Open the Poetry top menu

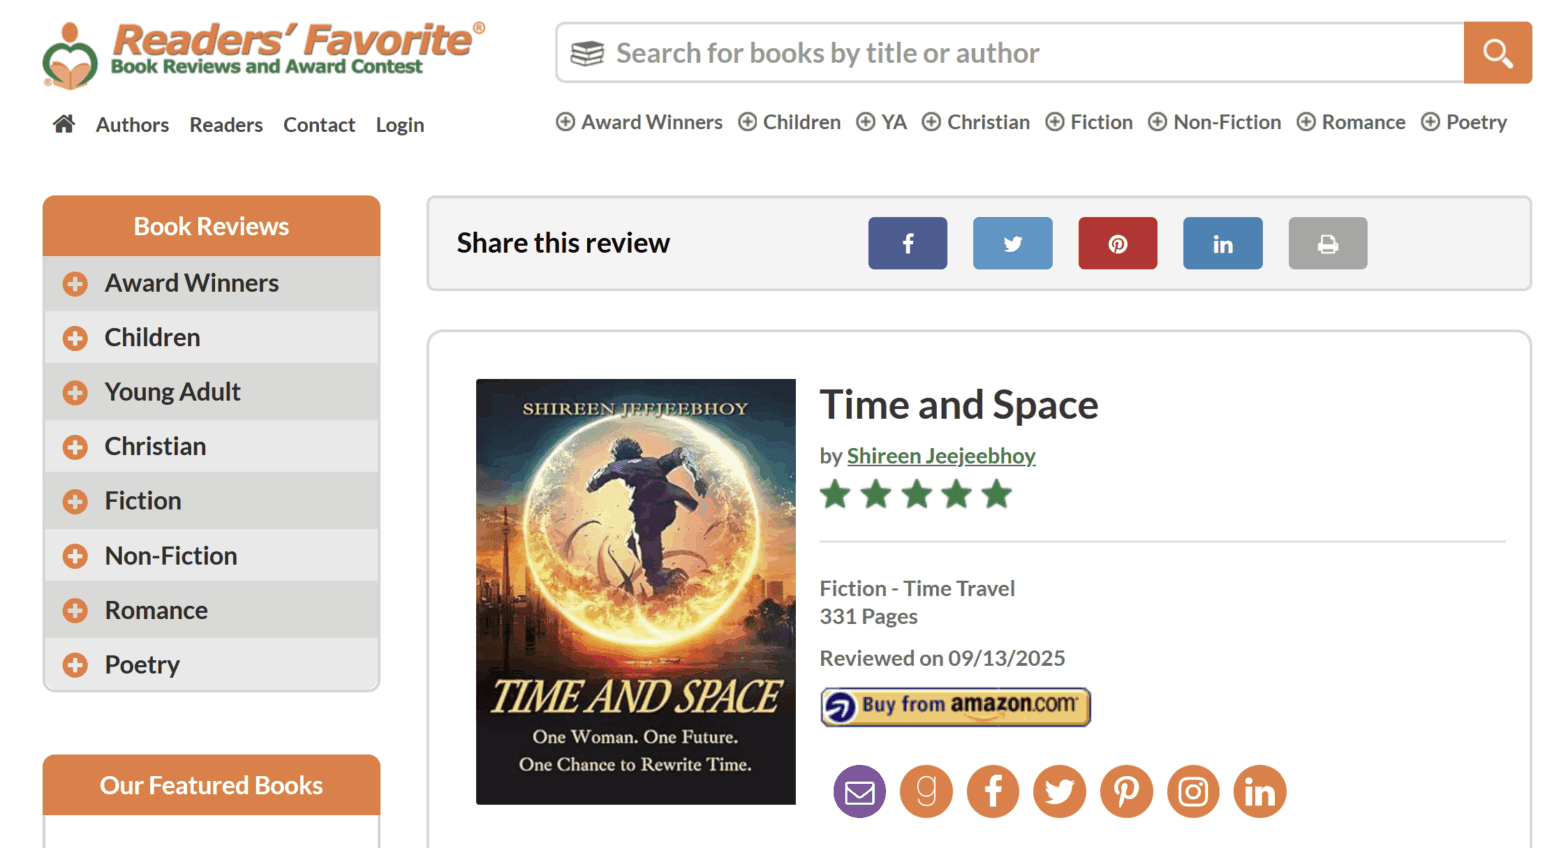(1464, 122)
